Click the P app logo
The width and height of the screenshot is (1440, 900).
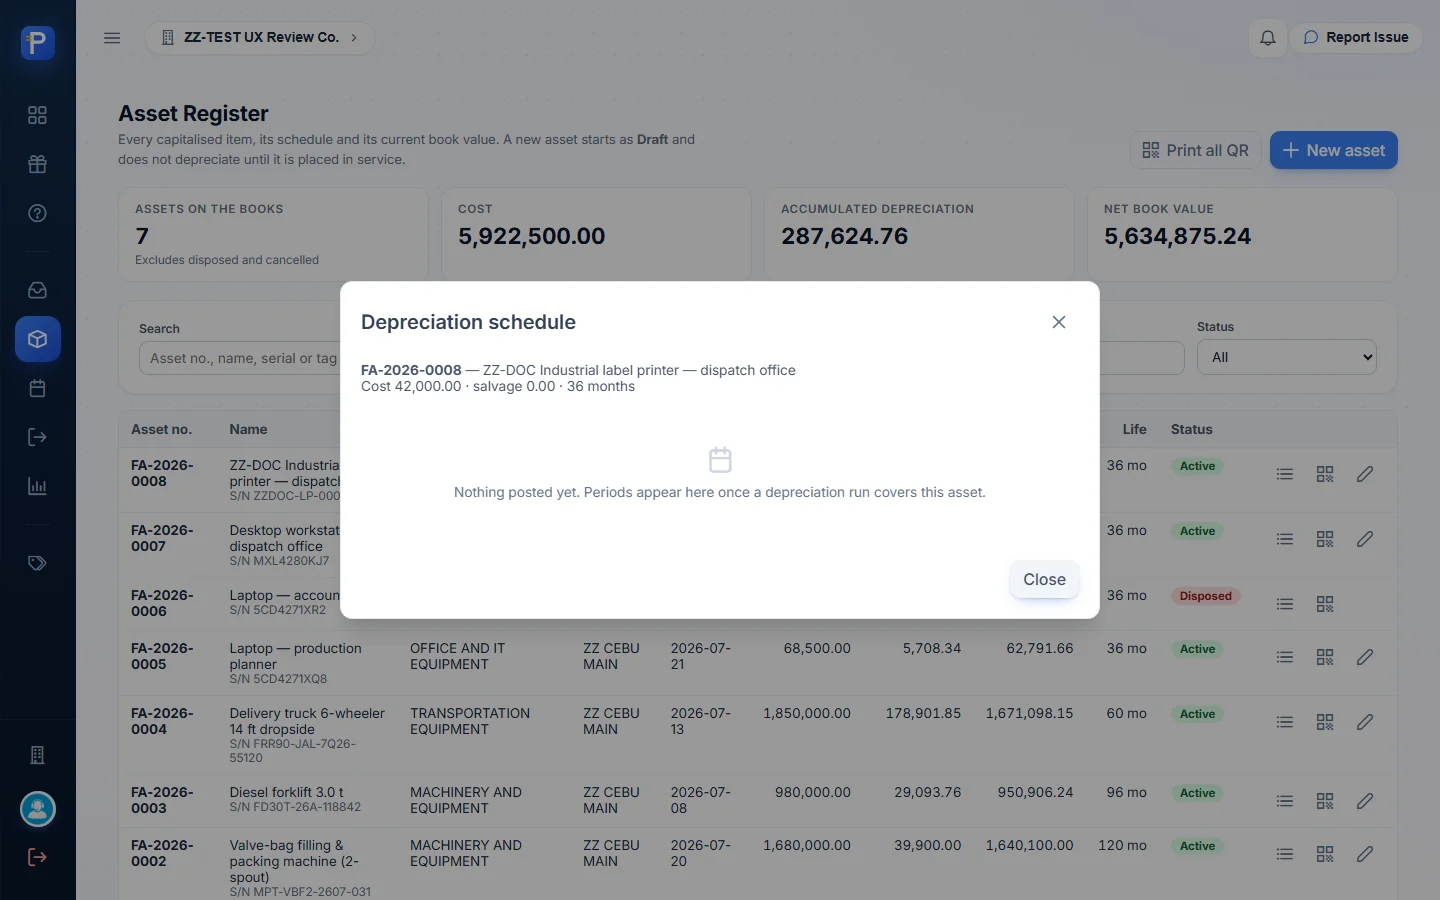pyautogui.click(x=38, y=43)
